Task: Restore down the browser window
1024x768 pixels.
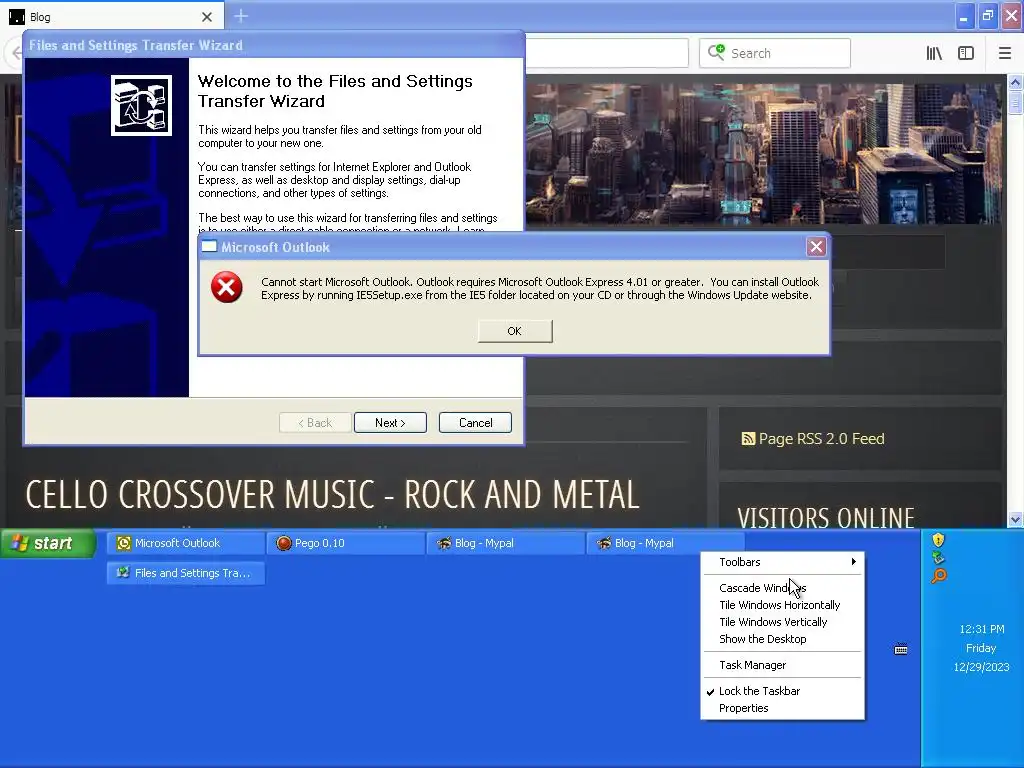Action: pos(987,16)
